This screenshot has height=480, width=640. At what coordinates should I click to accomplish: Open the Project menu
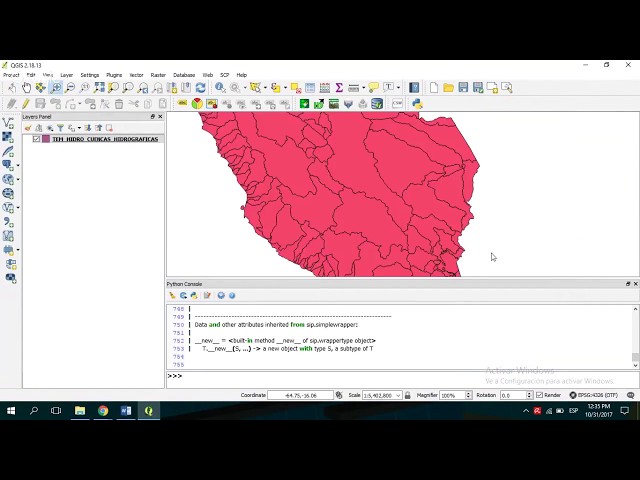pyautogui.click(x=11, y=75)
